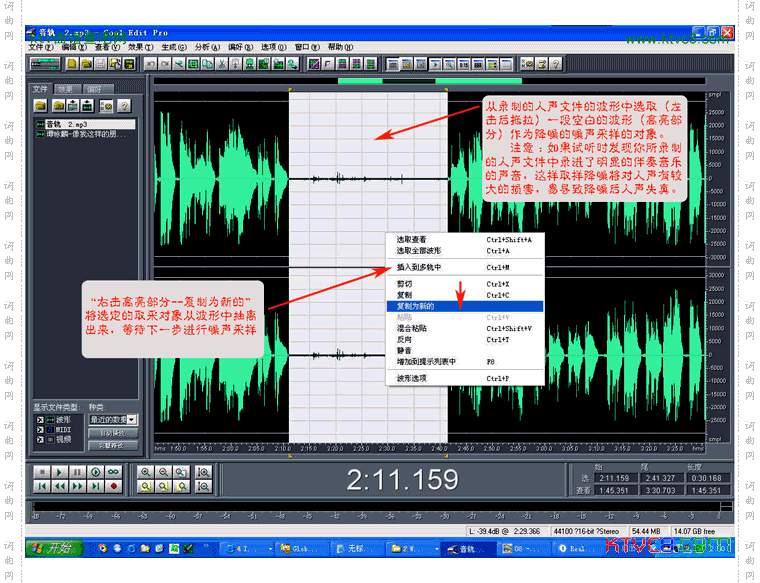Click the Zoom out horizontally icon
Viewport: 760px width, 583px height.
pyautogui.click(x=164, y=472)
